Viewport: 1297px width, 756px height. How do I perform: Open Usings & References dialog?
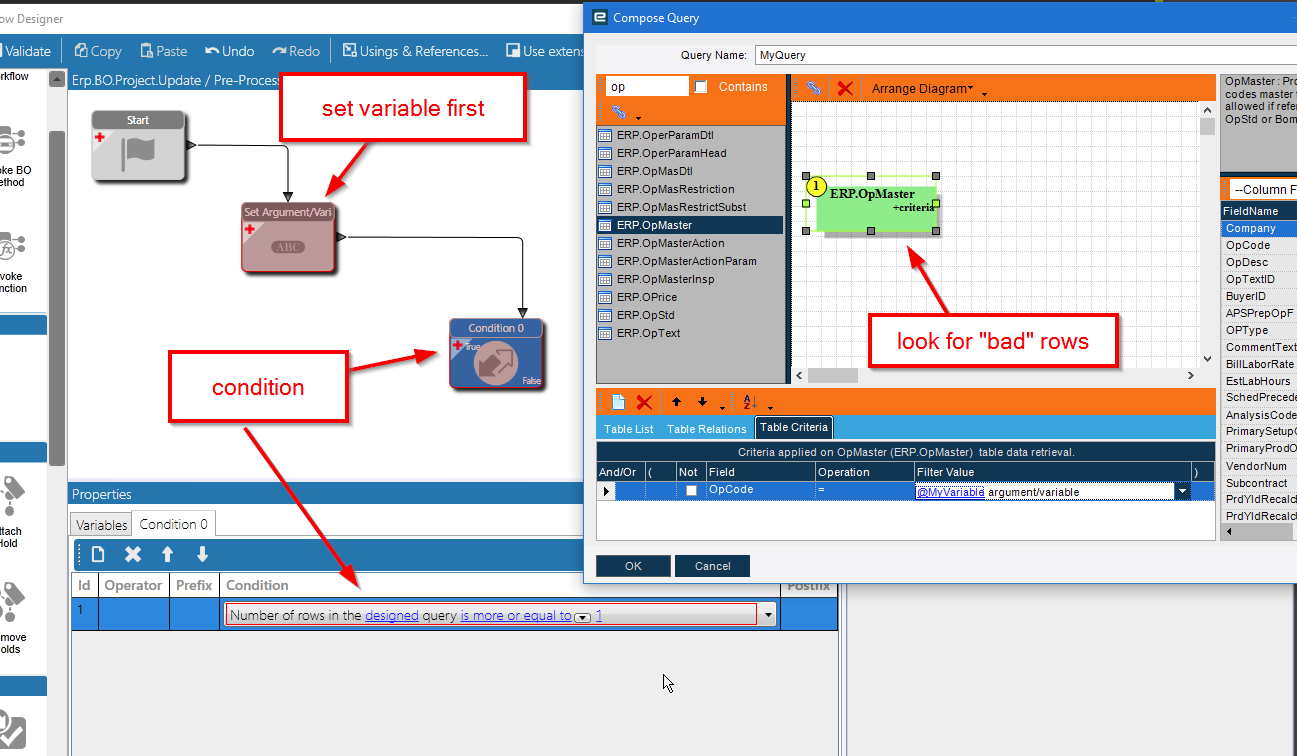[x=416, y=51]
